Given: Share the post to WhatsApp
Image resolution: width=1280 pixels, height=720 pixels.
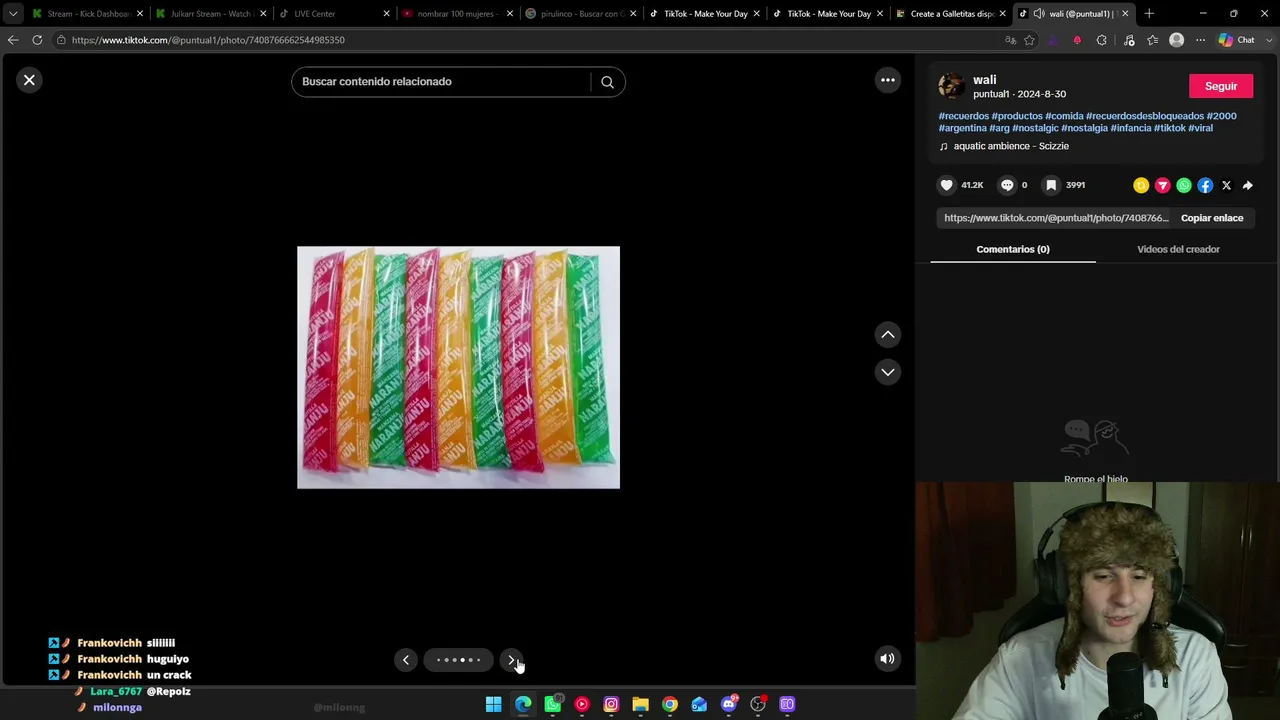Looking at the screenshot, I should pos(1184,185).
